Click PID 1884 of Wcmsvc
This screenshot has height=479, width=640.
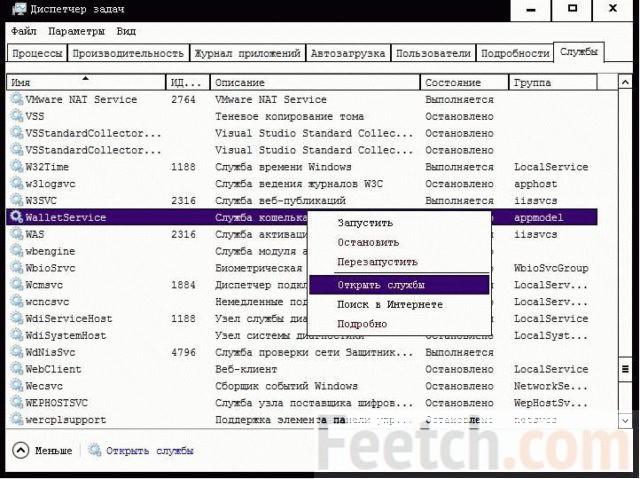click(x=183, y=285)
